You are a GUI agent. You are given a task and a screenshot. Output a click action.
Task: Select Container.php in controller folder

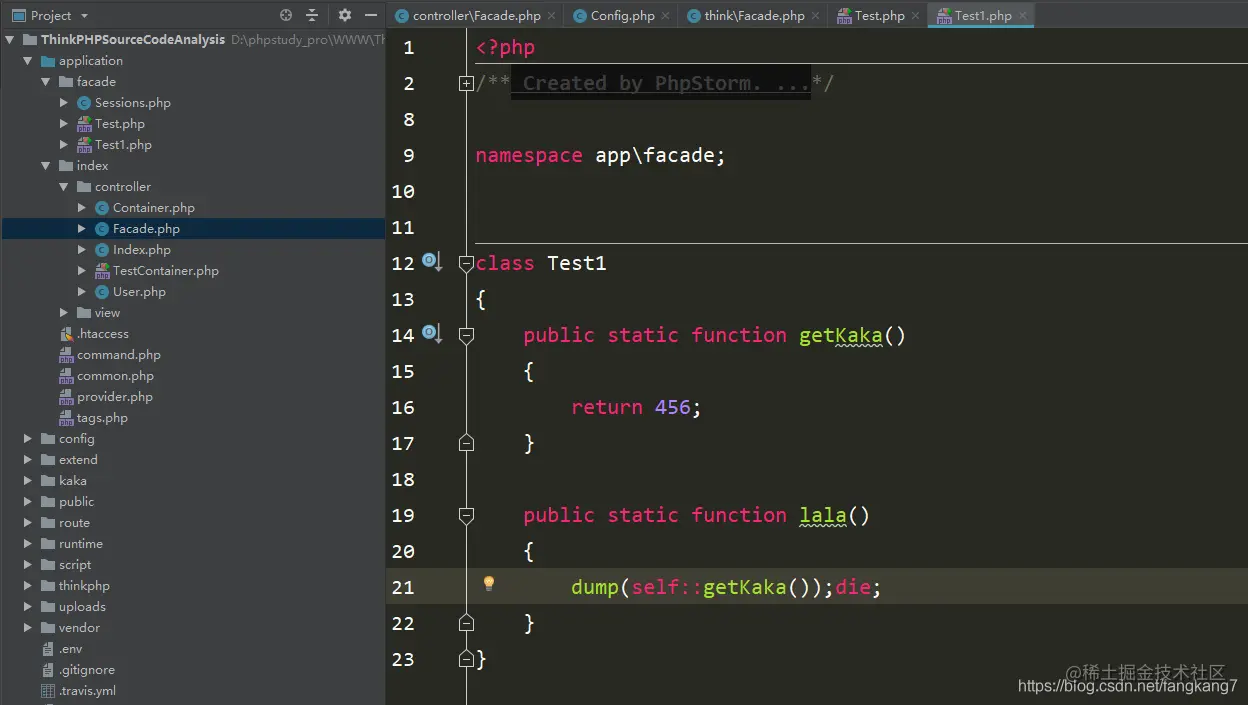pyautogui.click(x=153, y=208)
